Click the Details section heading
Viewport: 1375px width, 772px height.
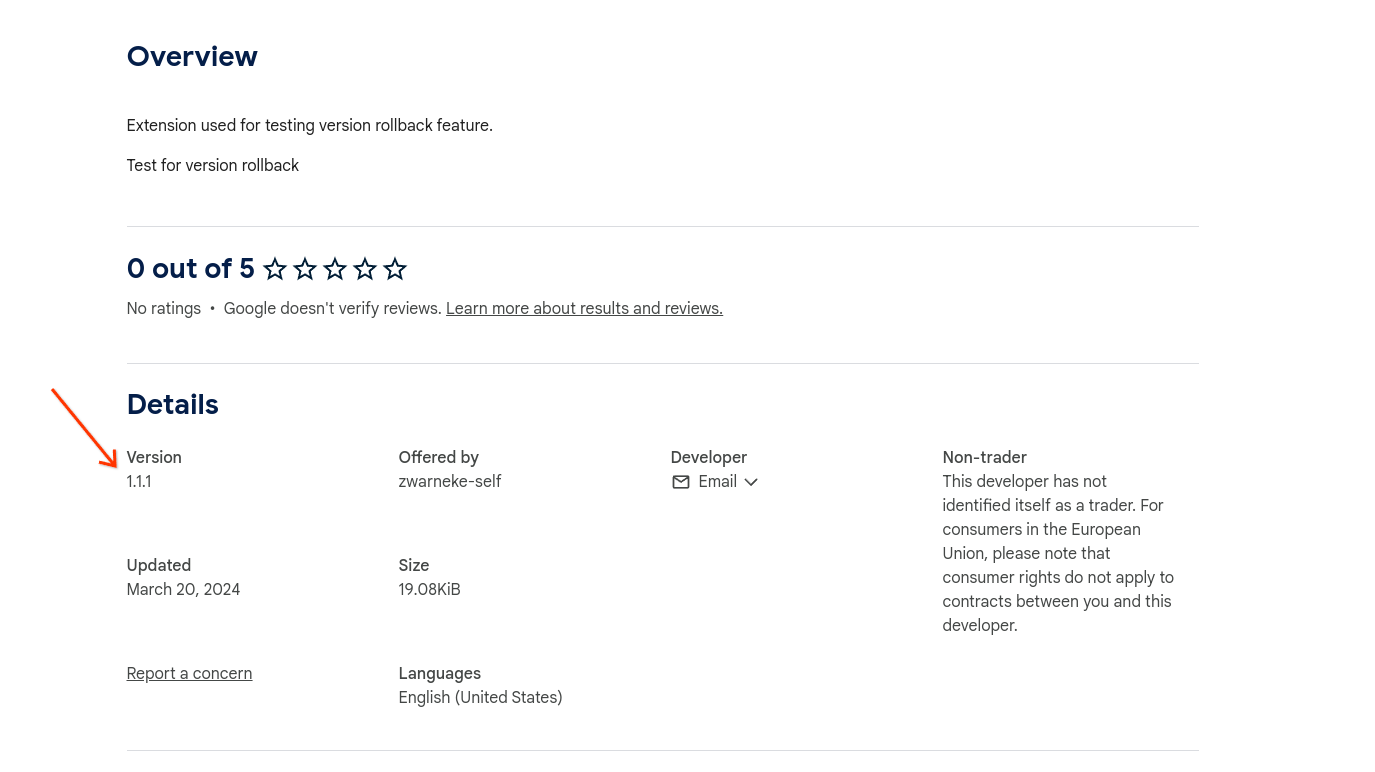tap(172, 405)
